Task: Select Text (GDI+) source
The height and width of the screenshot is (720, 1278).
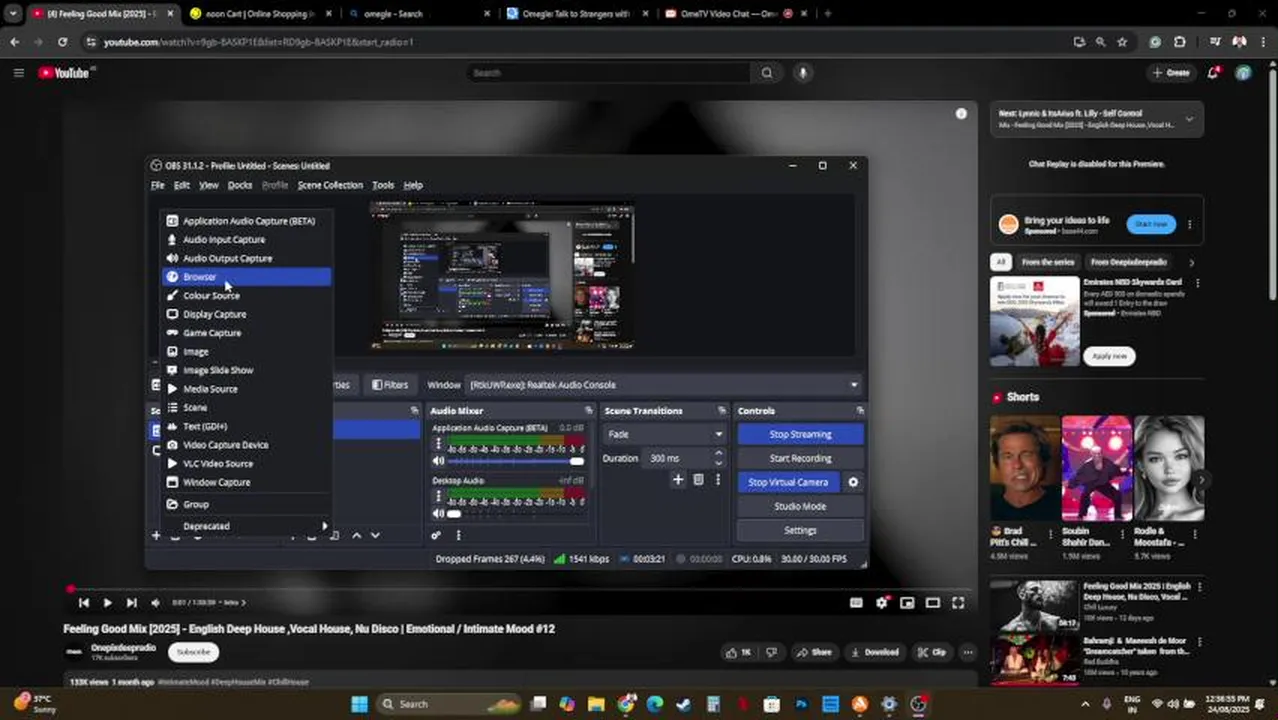Action: (x=246, y=426)
